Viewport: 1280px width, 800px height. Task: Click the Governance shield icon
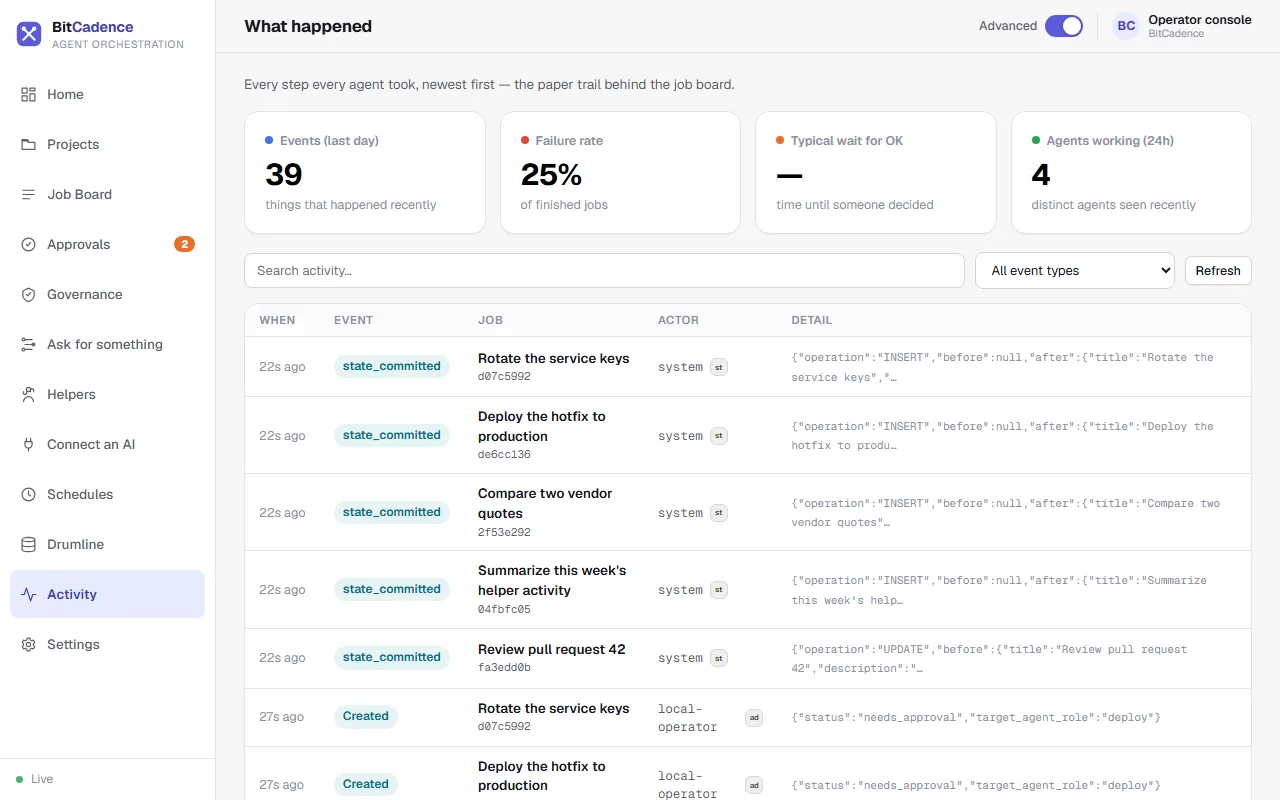[x=28, y=294]
